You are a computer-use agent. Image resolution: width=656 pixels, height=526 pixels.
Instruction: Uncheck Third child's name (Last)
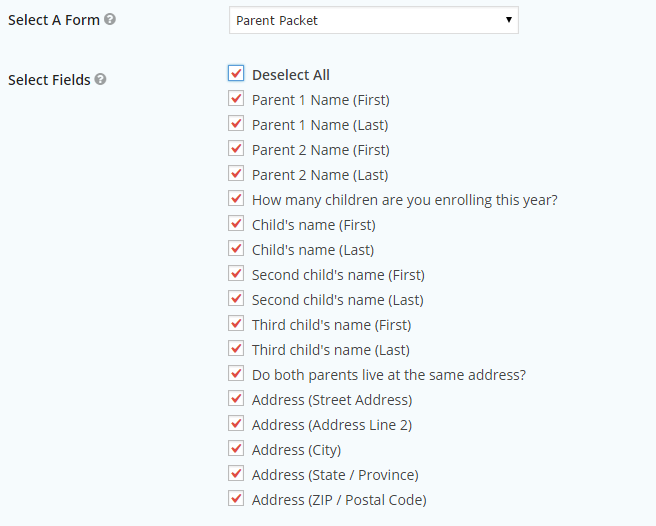point(236,348)
